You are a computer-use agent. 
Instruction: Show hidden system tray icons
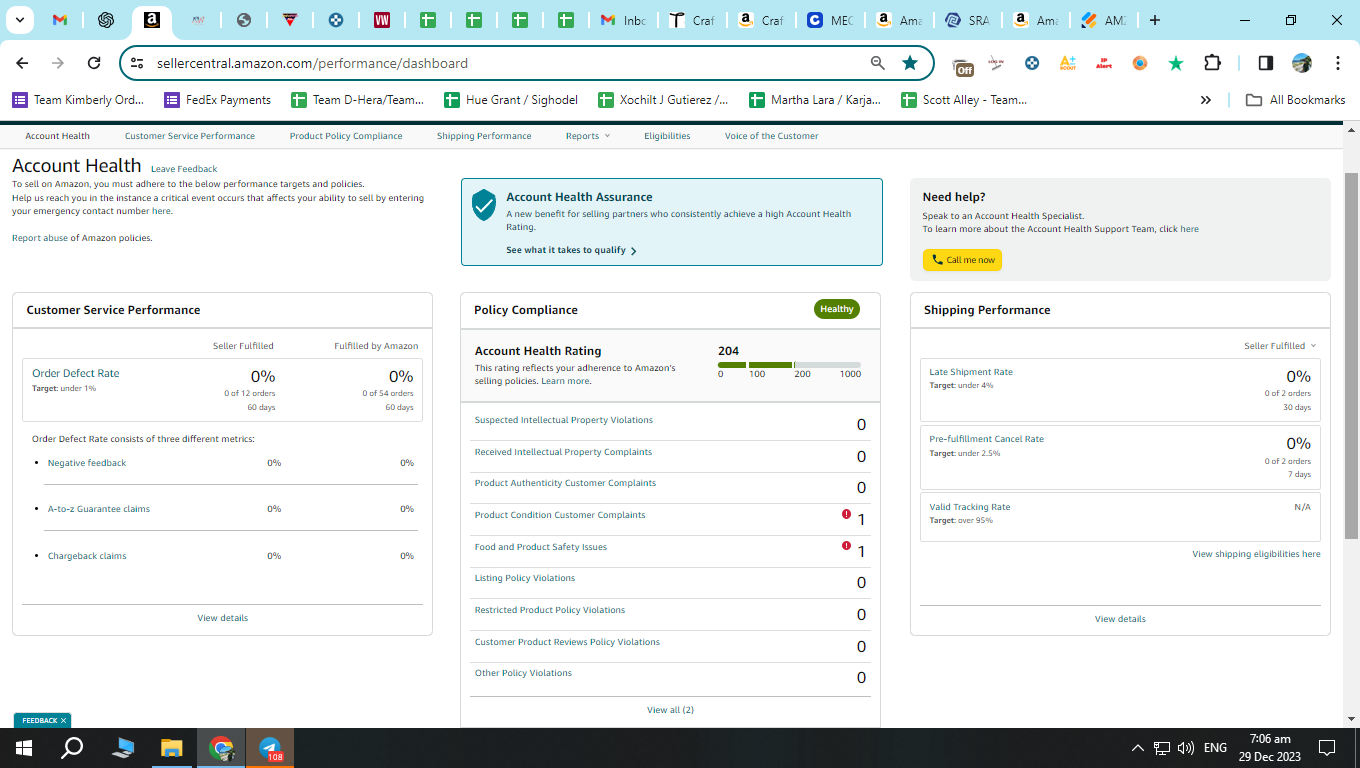(1137, 748)
